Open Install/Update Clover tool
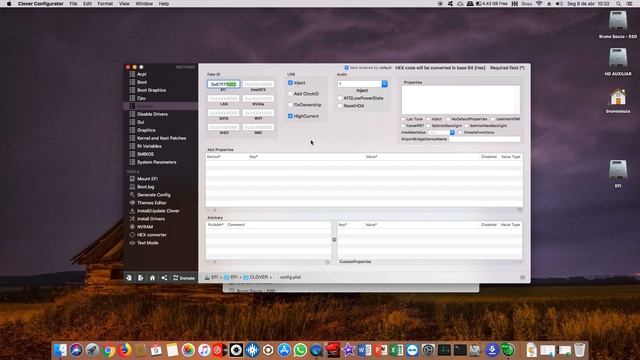The height and width of the screenshot is (360, 640). pyautogui.click(x=158, y=211)
